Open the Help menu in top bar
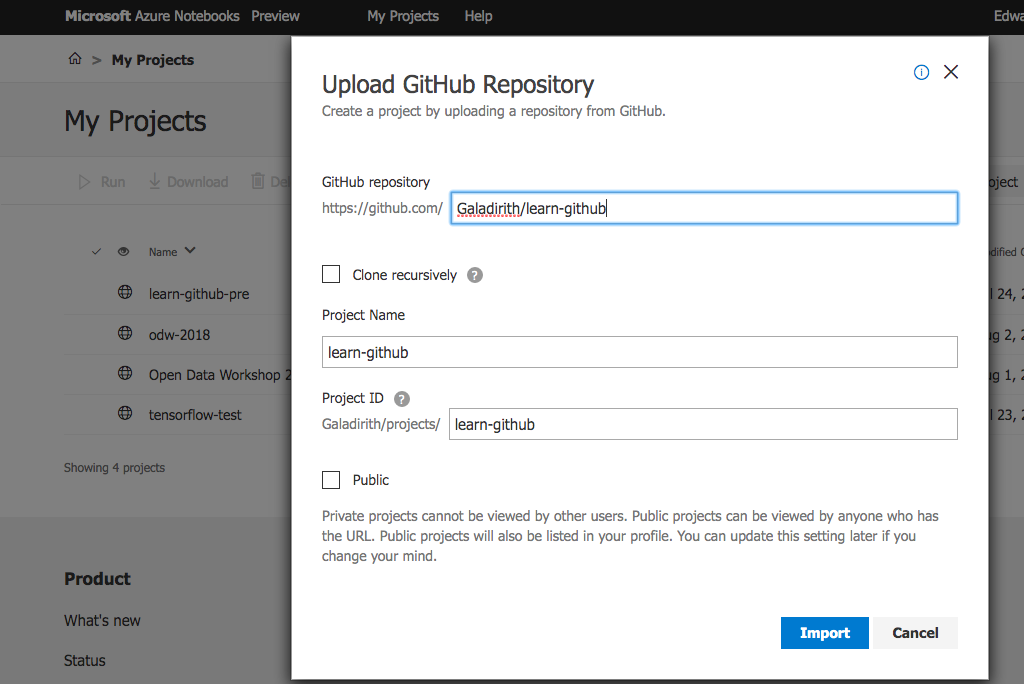1024x684 pixels. tap(479, 16)
